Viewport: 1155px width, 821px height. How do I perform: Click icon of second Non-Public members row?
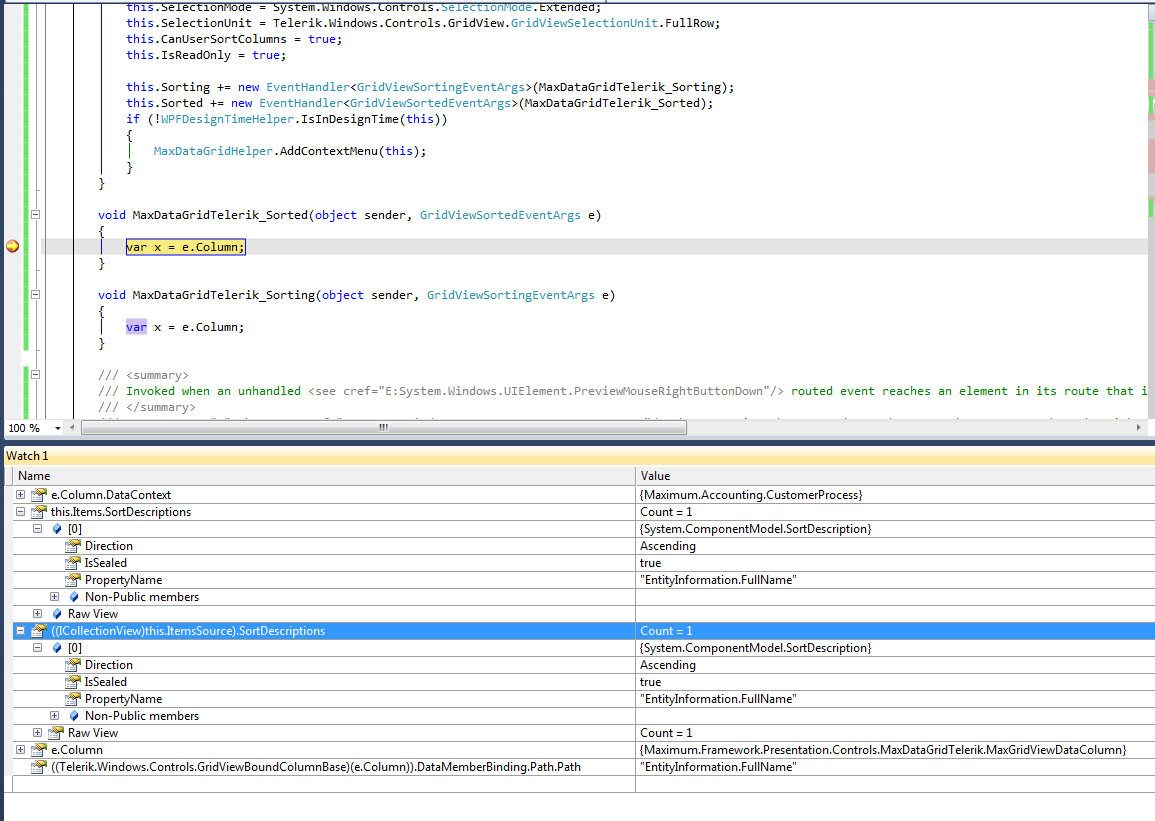pos(74,716)
